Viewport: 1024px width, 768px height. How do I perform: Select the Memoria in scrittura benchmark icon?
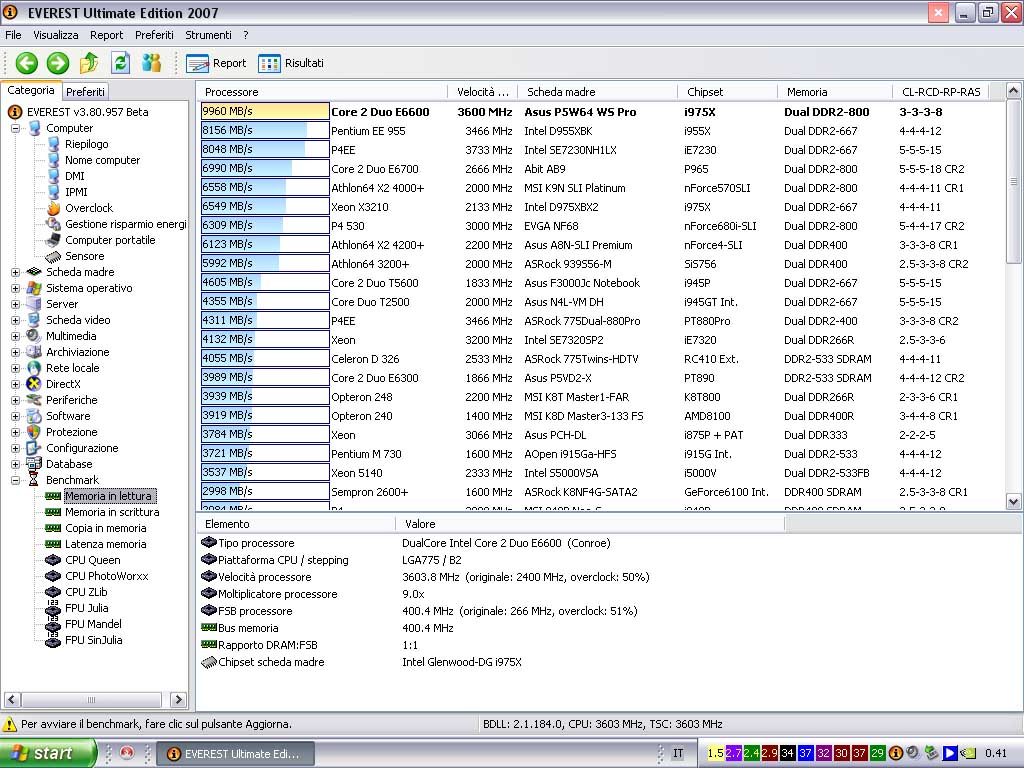(x=54, y=513)
